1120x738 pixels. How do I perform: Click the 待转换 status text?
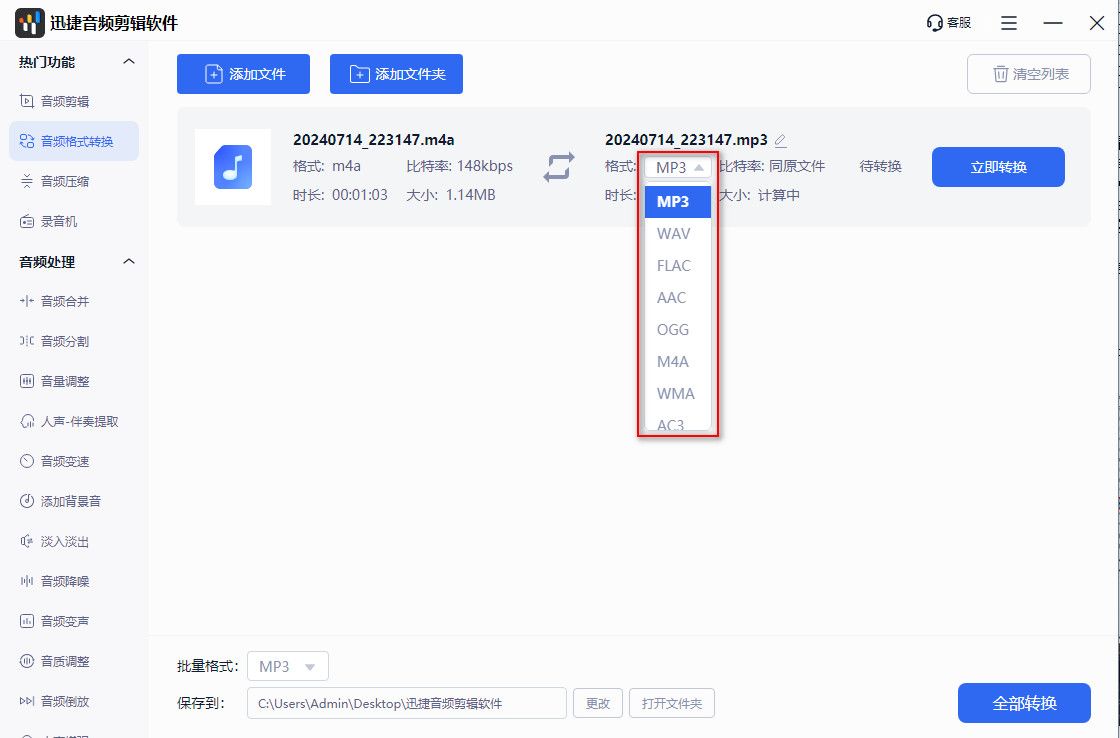881,166
